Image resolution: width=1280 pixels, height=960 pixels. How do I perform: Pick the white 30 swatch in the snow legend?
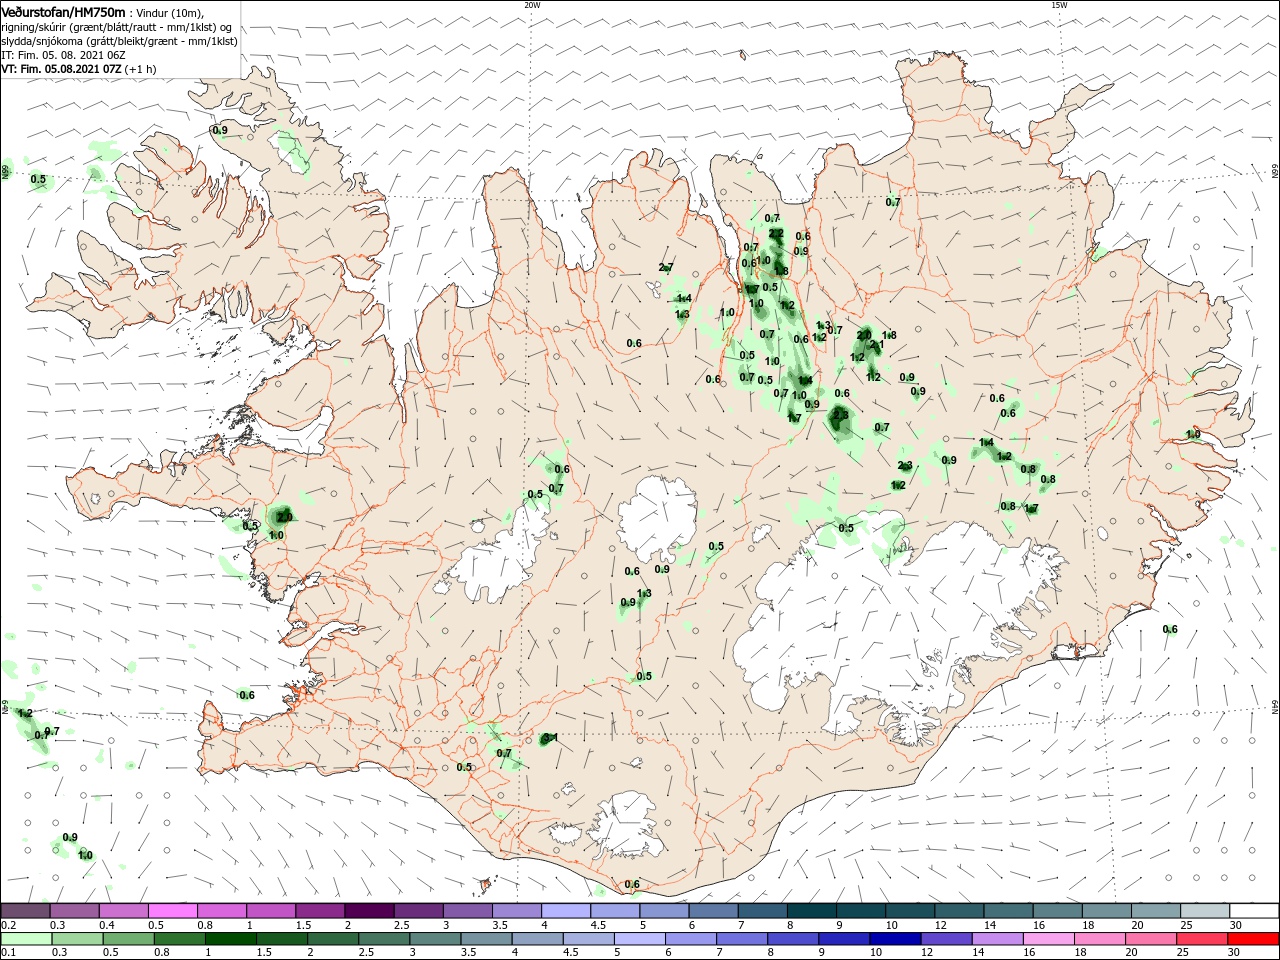coord(1254,911)
